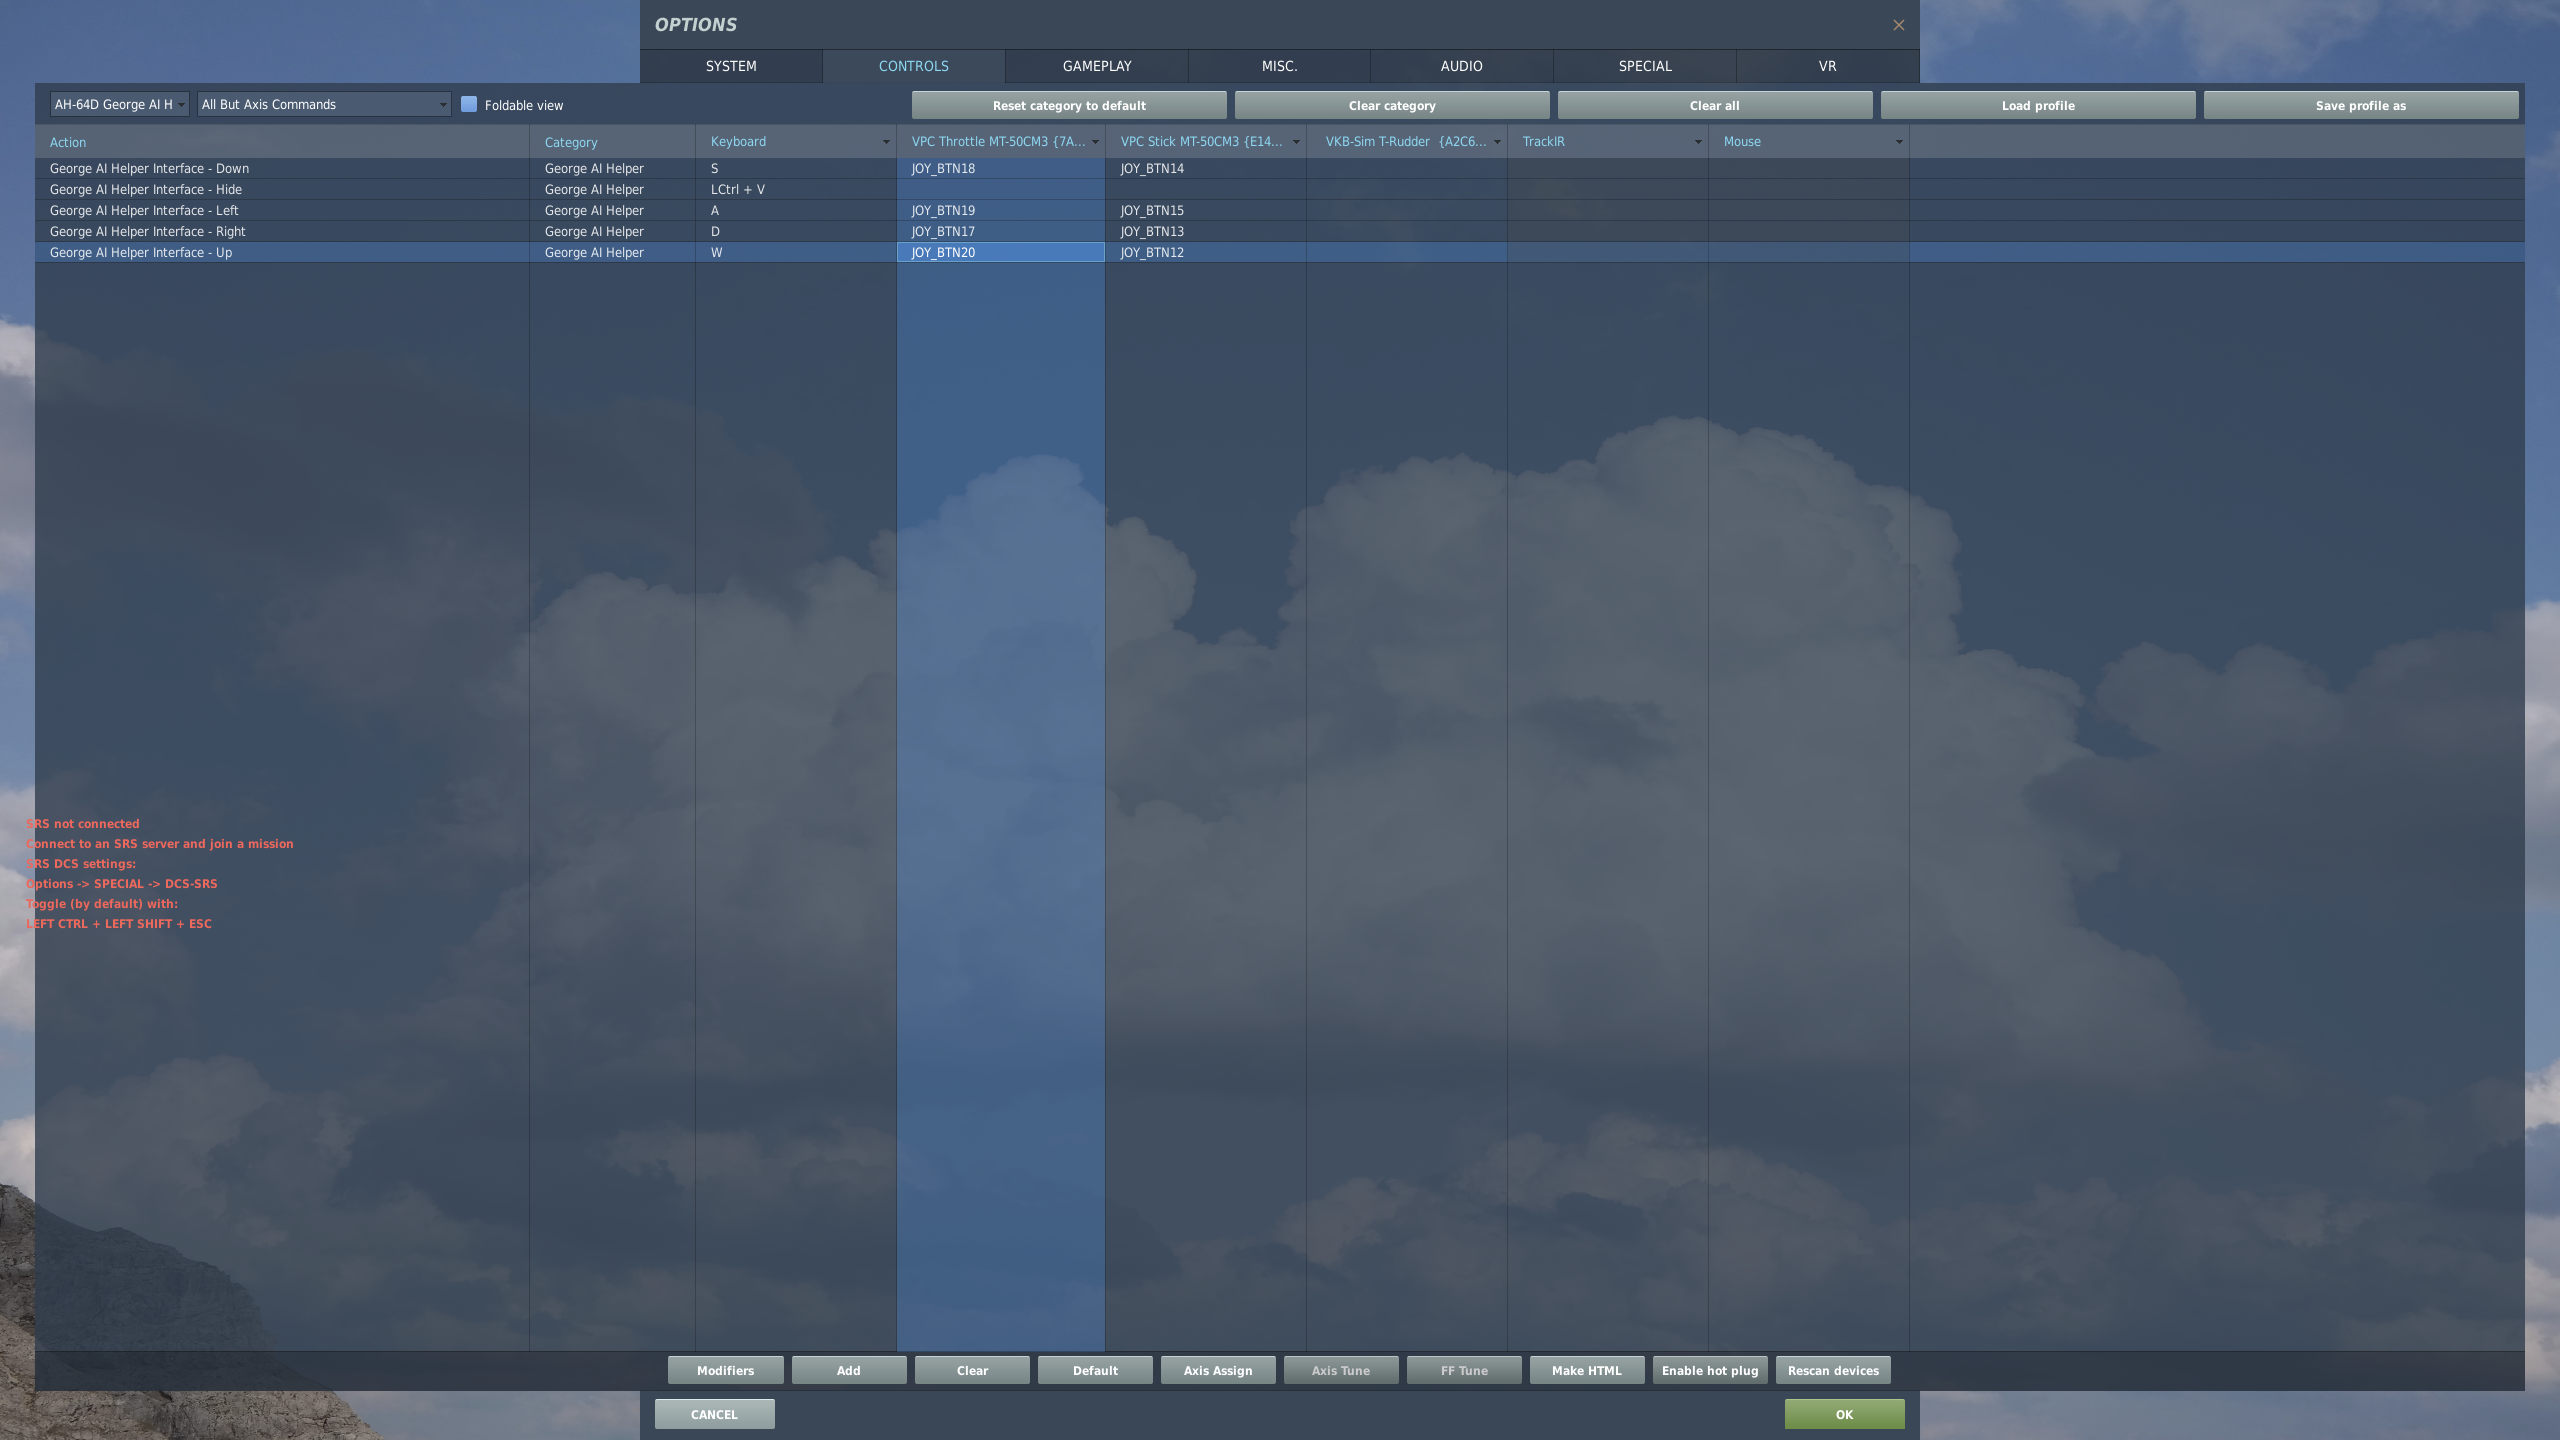Screen dimensions: 2560x1440
Task: Open the VKB-Sim T-Rudder column dropdown arrow
Action: (x=1497, y=142)
